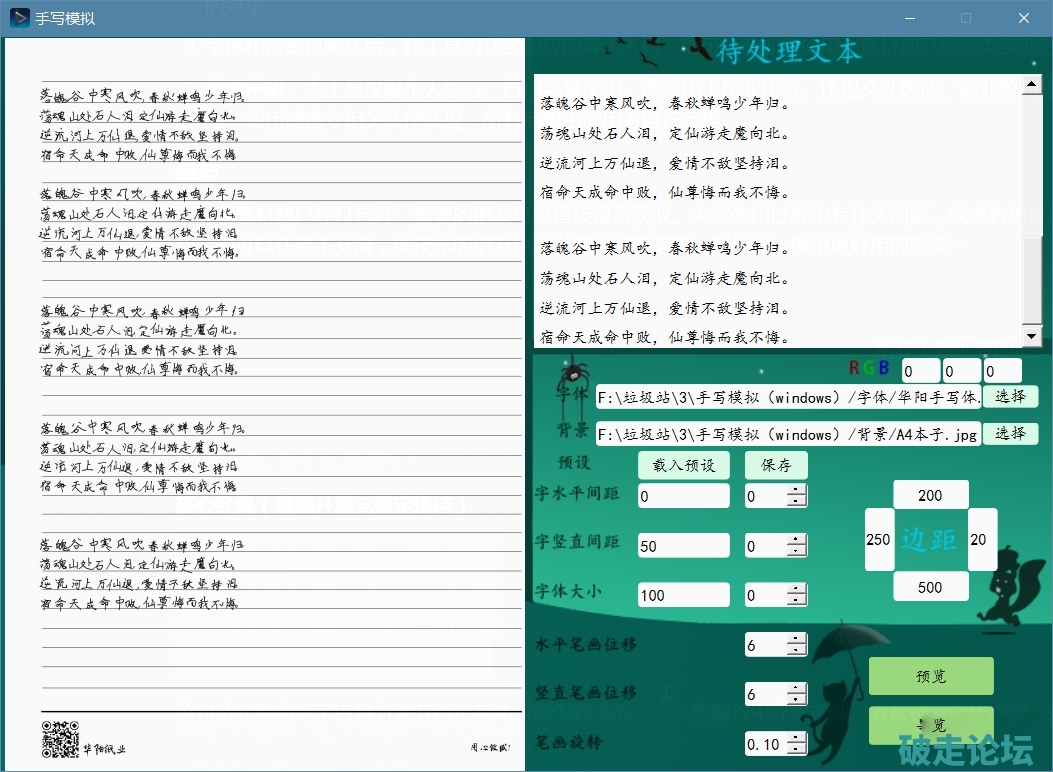Click the 保存 preset button

click(x=776, y=465)
